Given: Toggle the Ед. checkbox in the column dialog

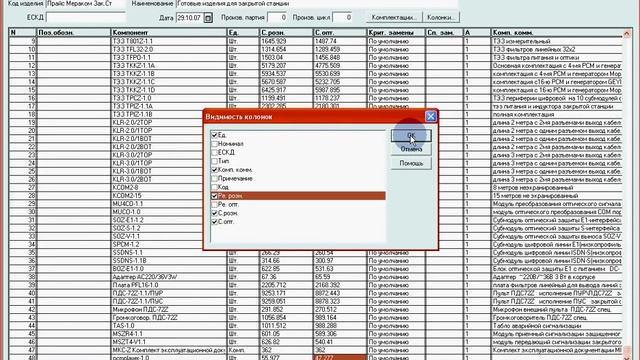Looking at the screenshot, I should [x=214, y=135].
